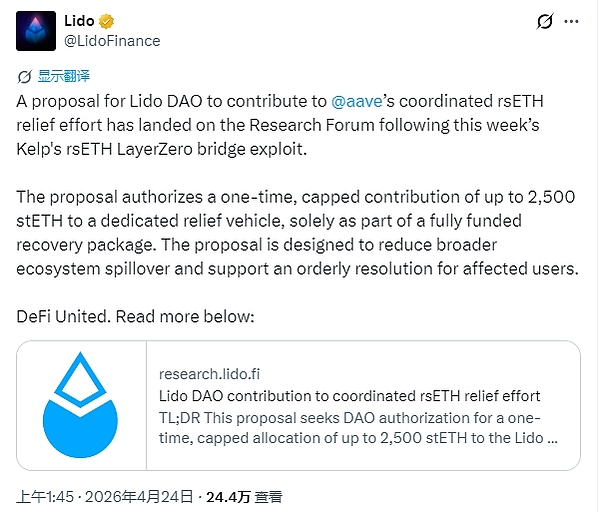Click the translate icon beside 显示翻译

pos(26,75)
